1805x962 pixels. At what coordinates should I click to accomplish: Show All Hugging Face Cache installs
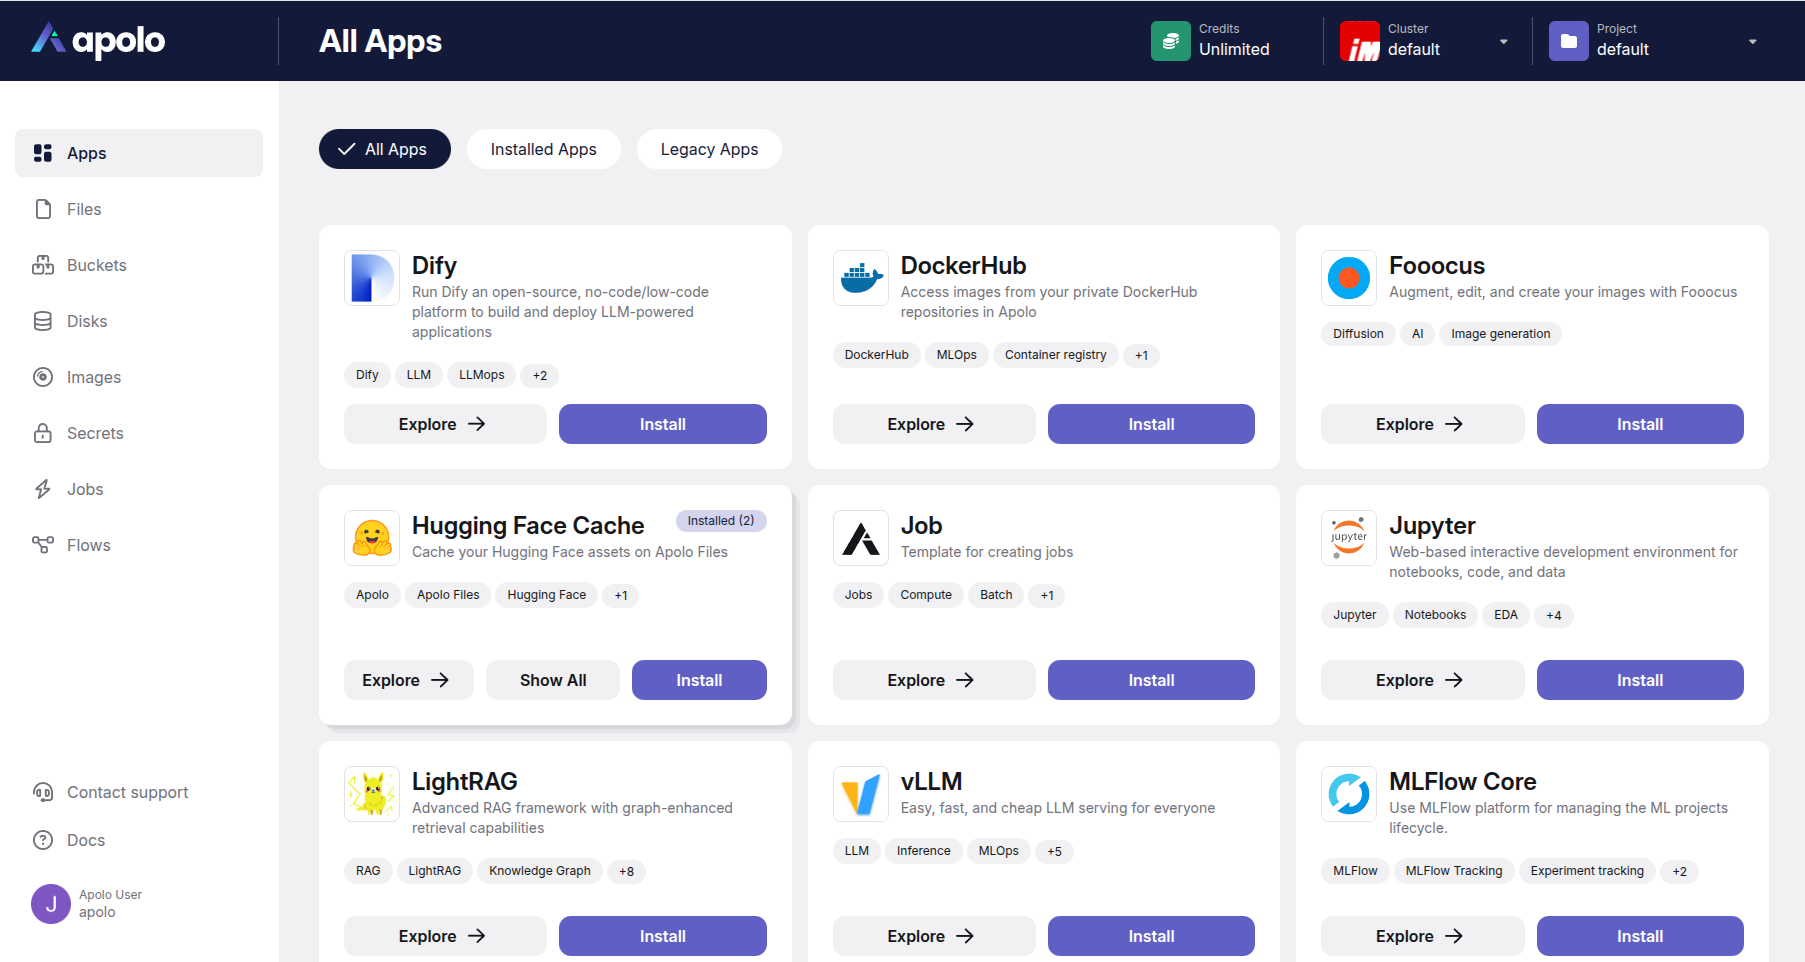tap(553, 680)
